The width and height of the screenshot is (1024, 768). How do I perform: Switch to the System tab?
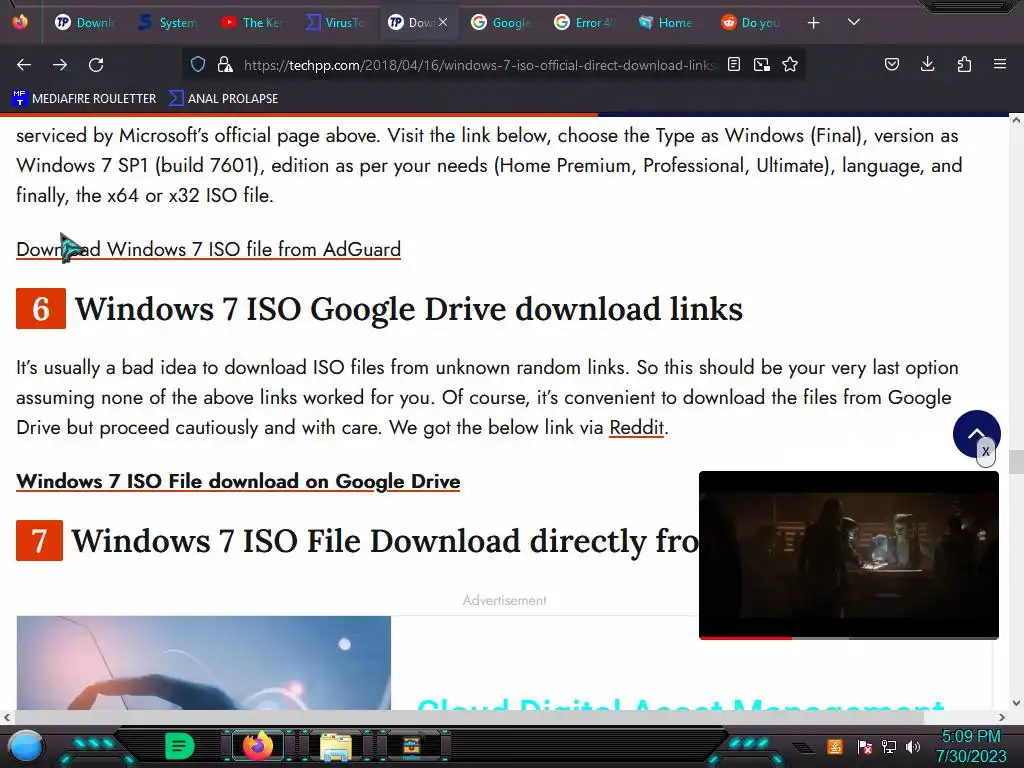click(167, 23)
